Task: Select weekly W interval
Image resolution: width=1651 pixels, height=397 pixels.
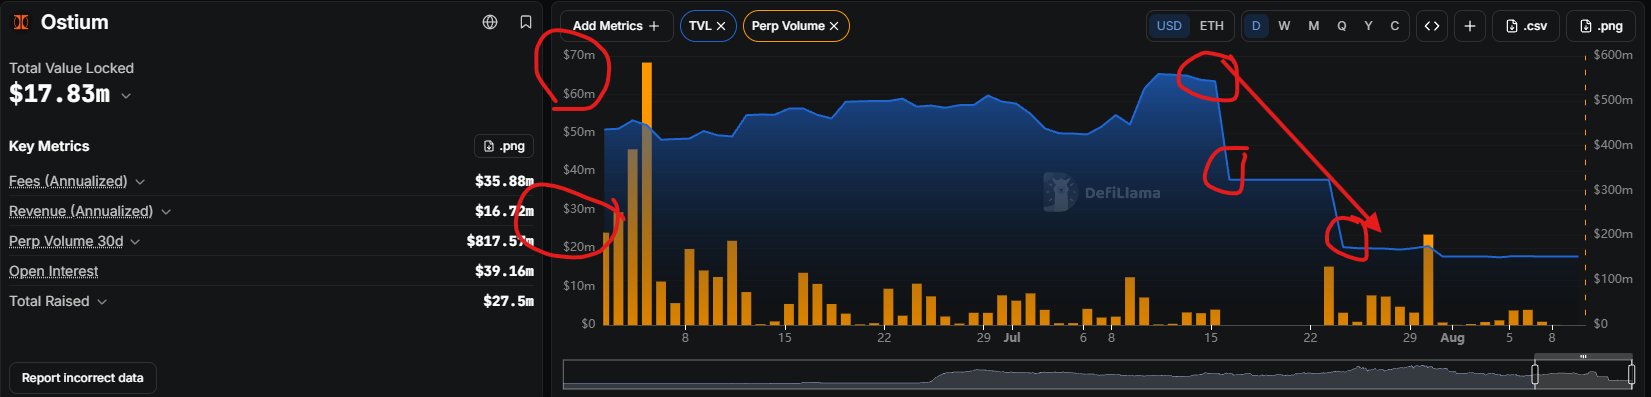Action: (1284, 26)
